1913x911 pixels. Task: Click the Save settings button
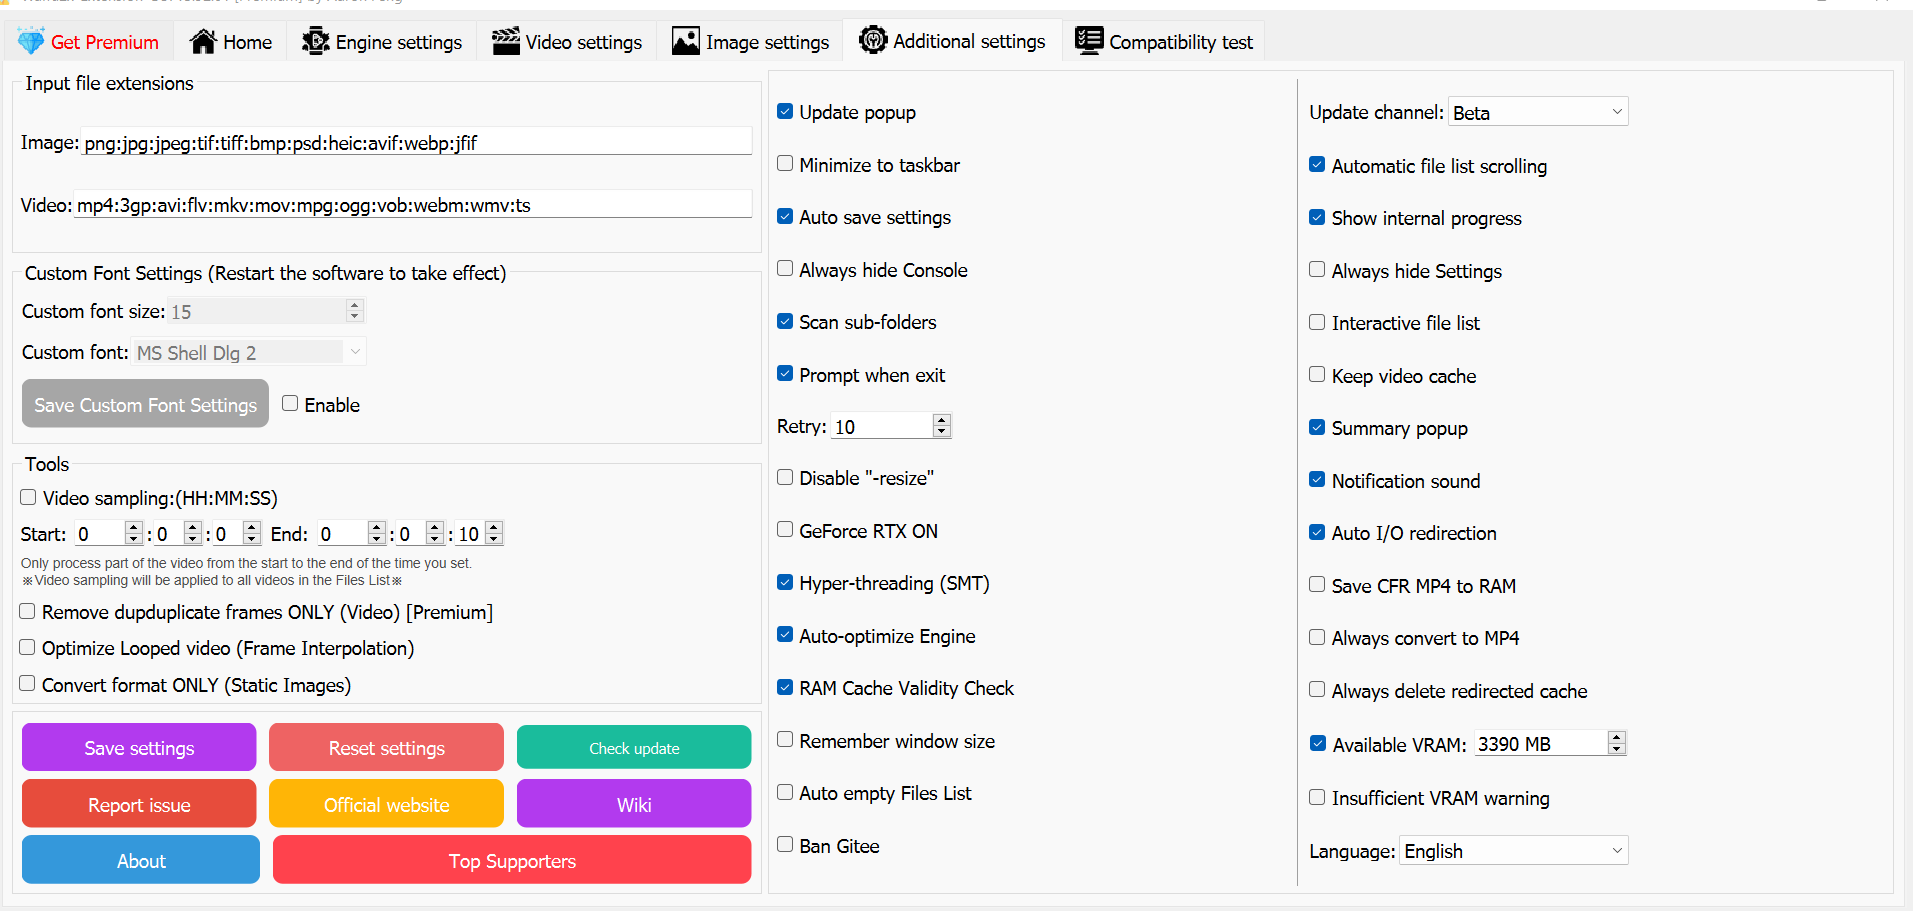pos(139,748)
